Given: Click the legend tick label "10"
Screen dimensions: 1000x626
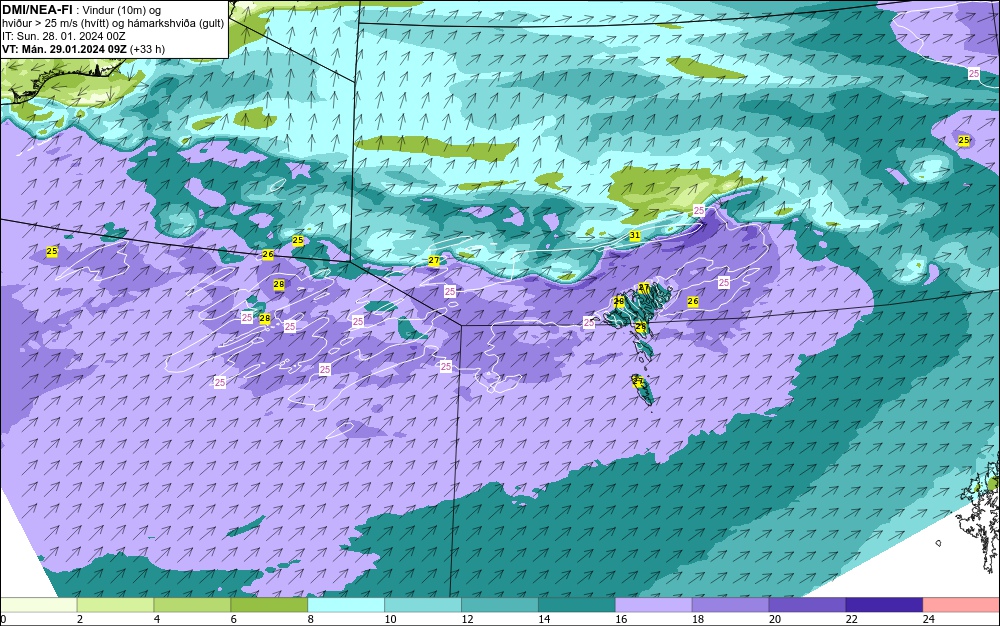Looking at the screenshot, I should point(390,619).
